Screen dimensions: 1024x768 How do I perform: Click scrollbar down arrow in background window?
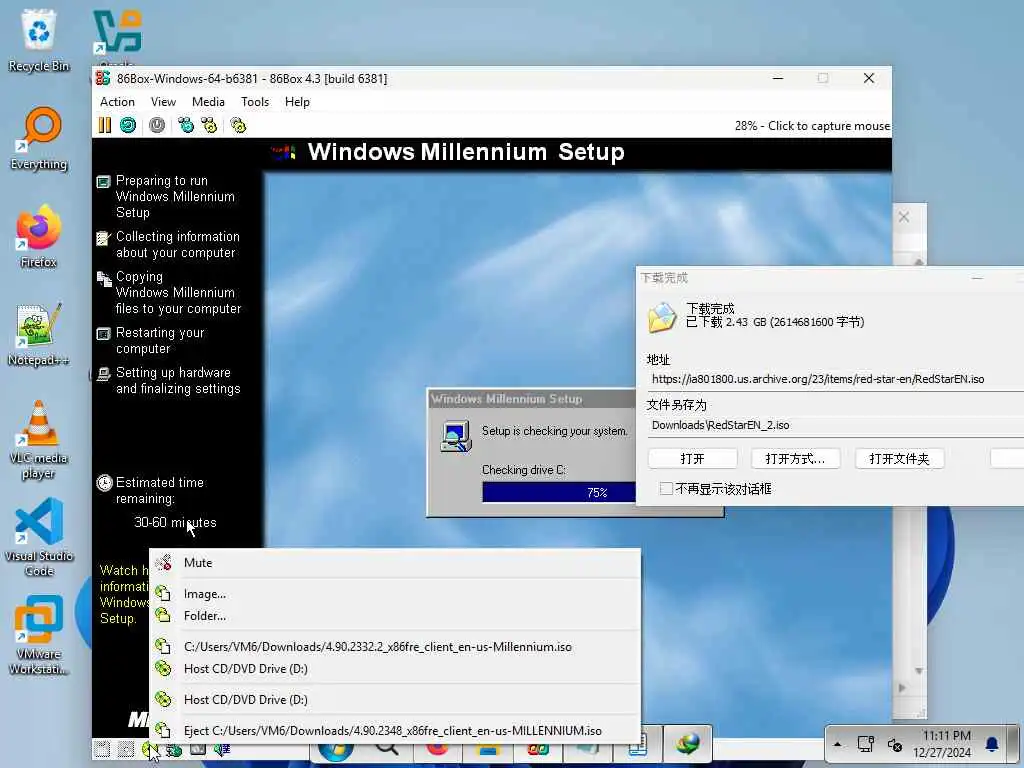(918, 671)
